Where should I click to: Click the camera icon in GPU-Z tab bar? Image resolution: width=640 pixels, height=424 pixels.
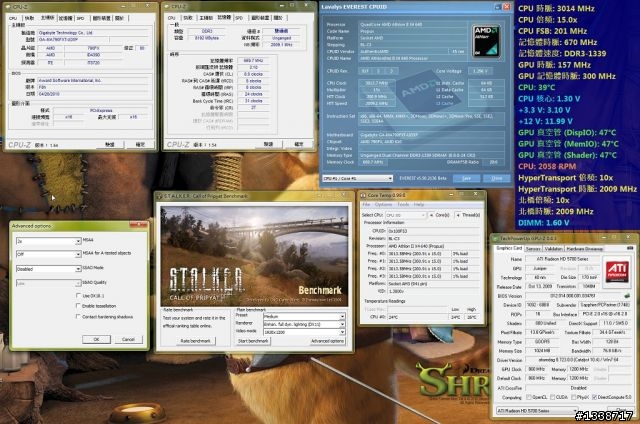coord(630,248)
